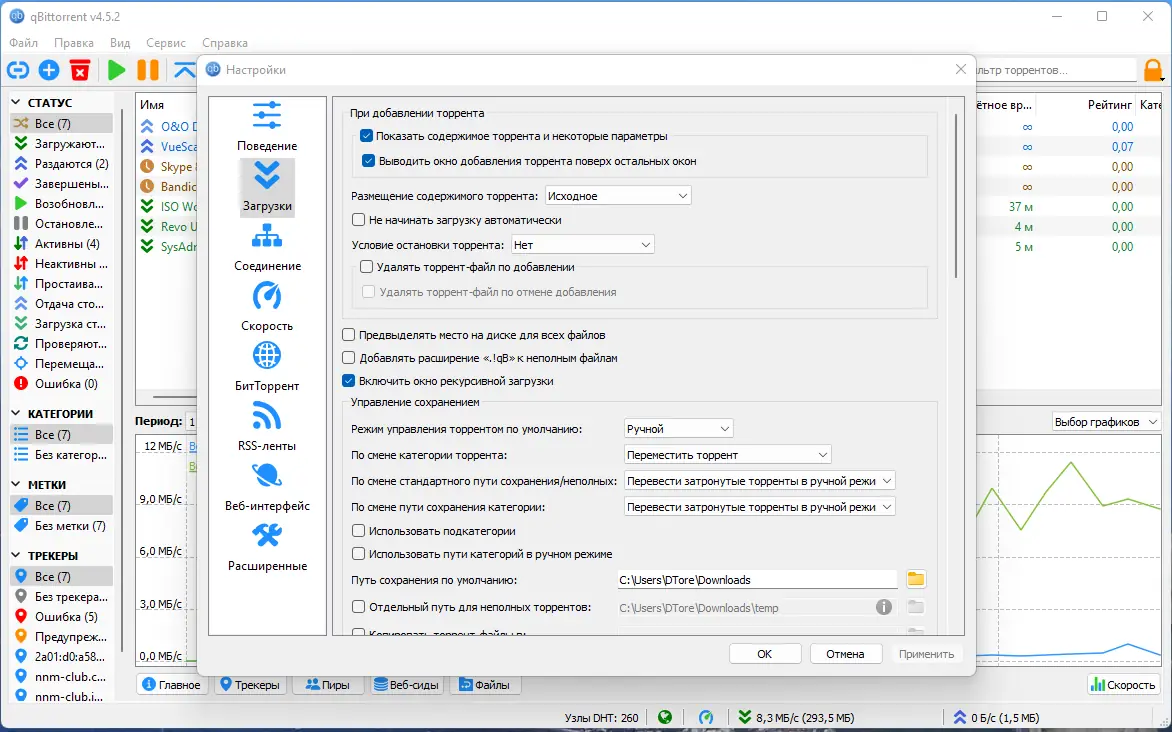Open the Правка menu

tap(74, 43)
